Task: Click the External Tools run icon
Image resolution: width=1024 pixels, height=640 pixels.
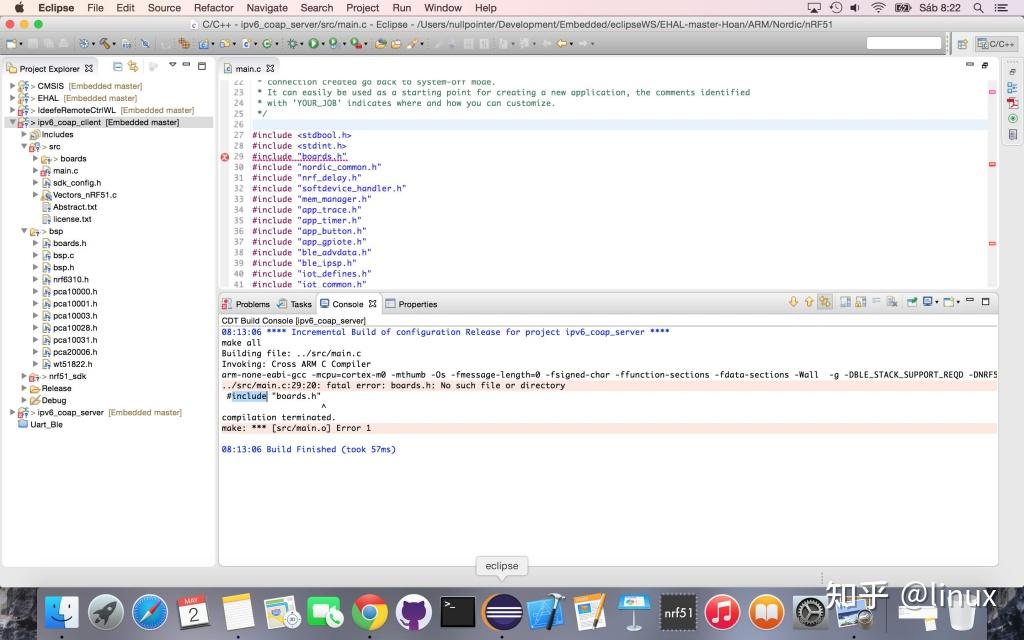Action: [356, 44]
